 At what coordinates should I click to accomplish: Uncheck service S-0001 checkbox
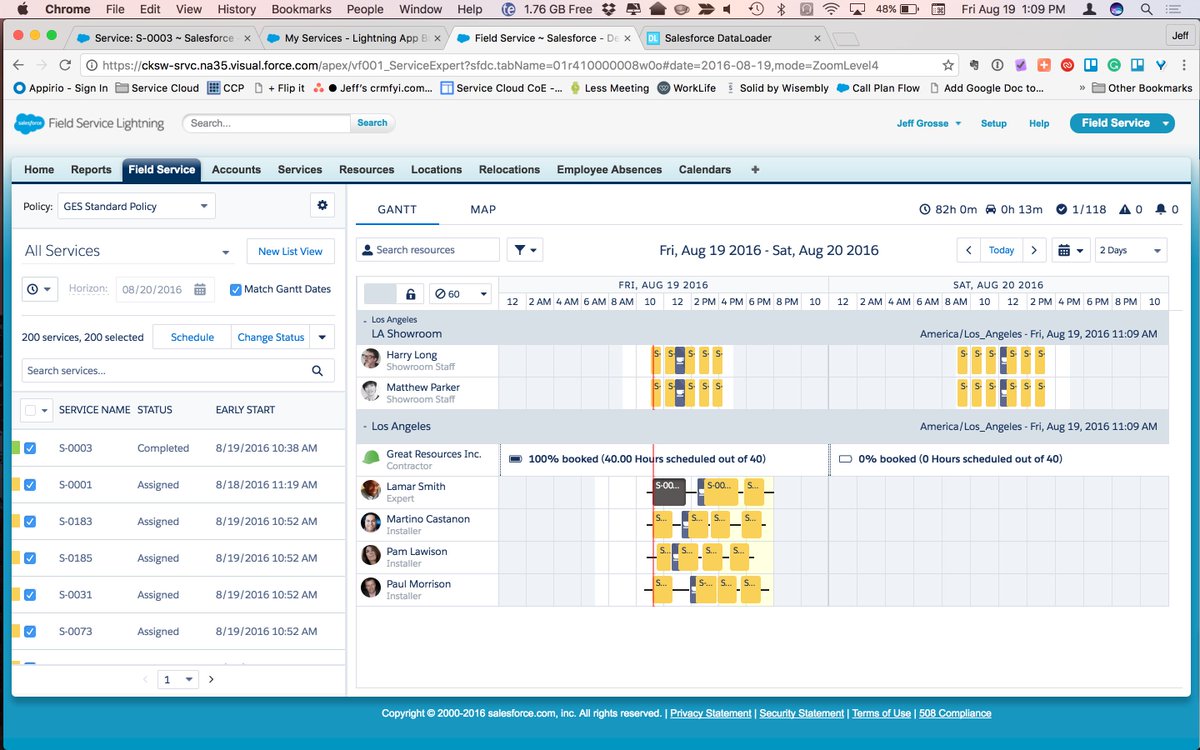pyautogui.click(x=30, y=485)
